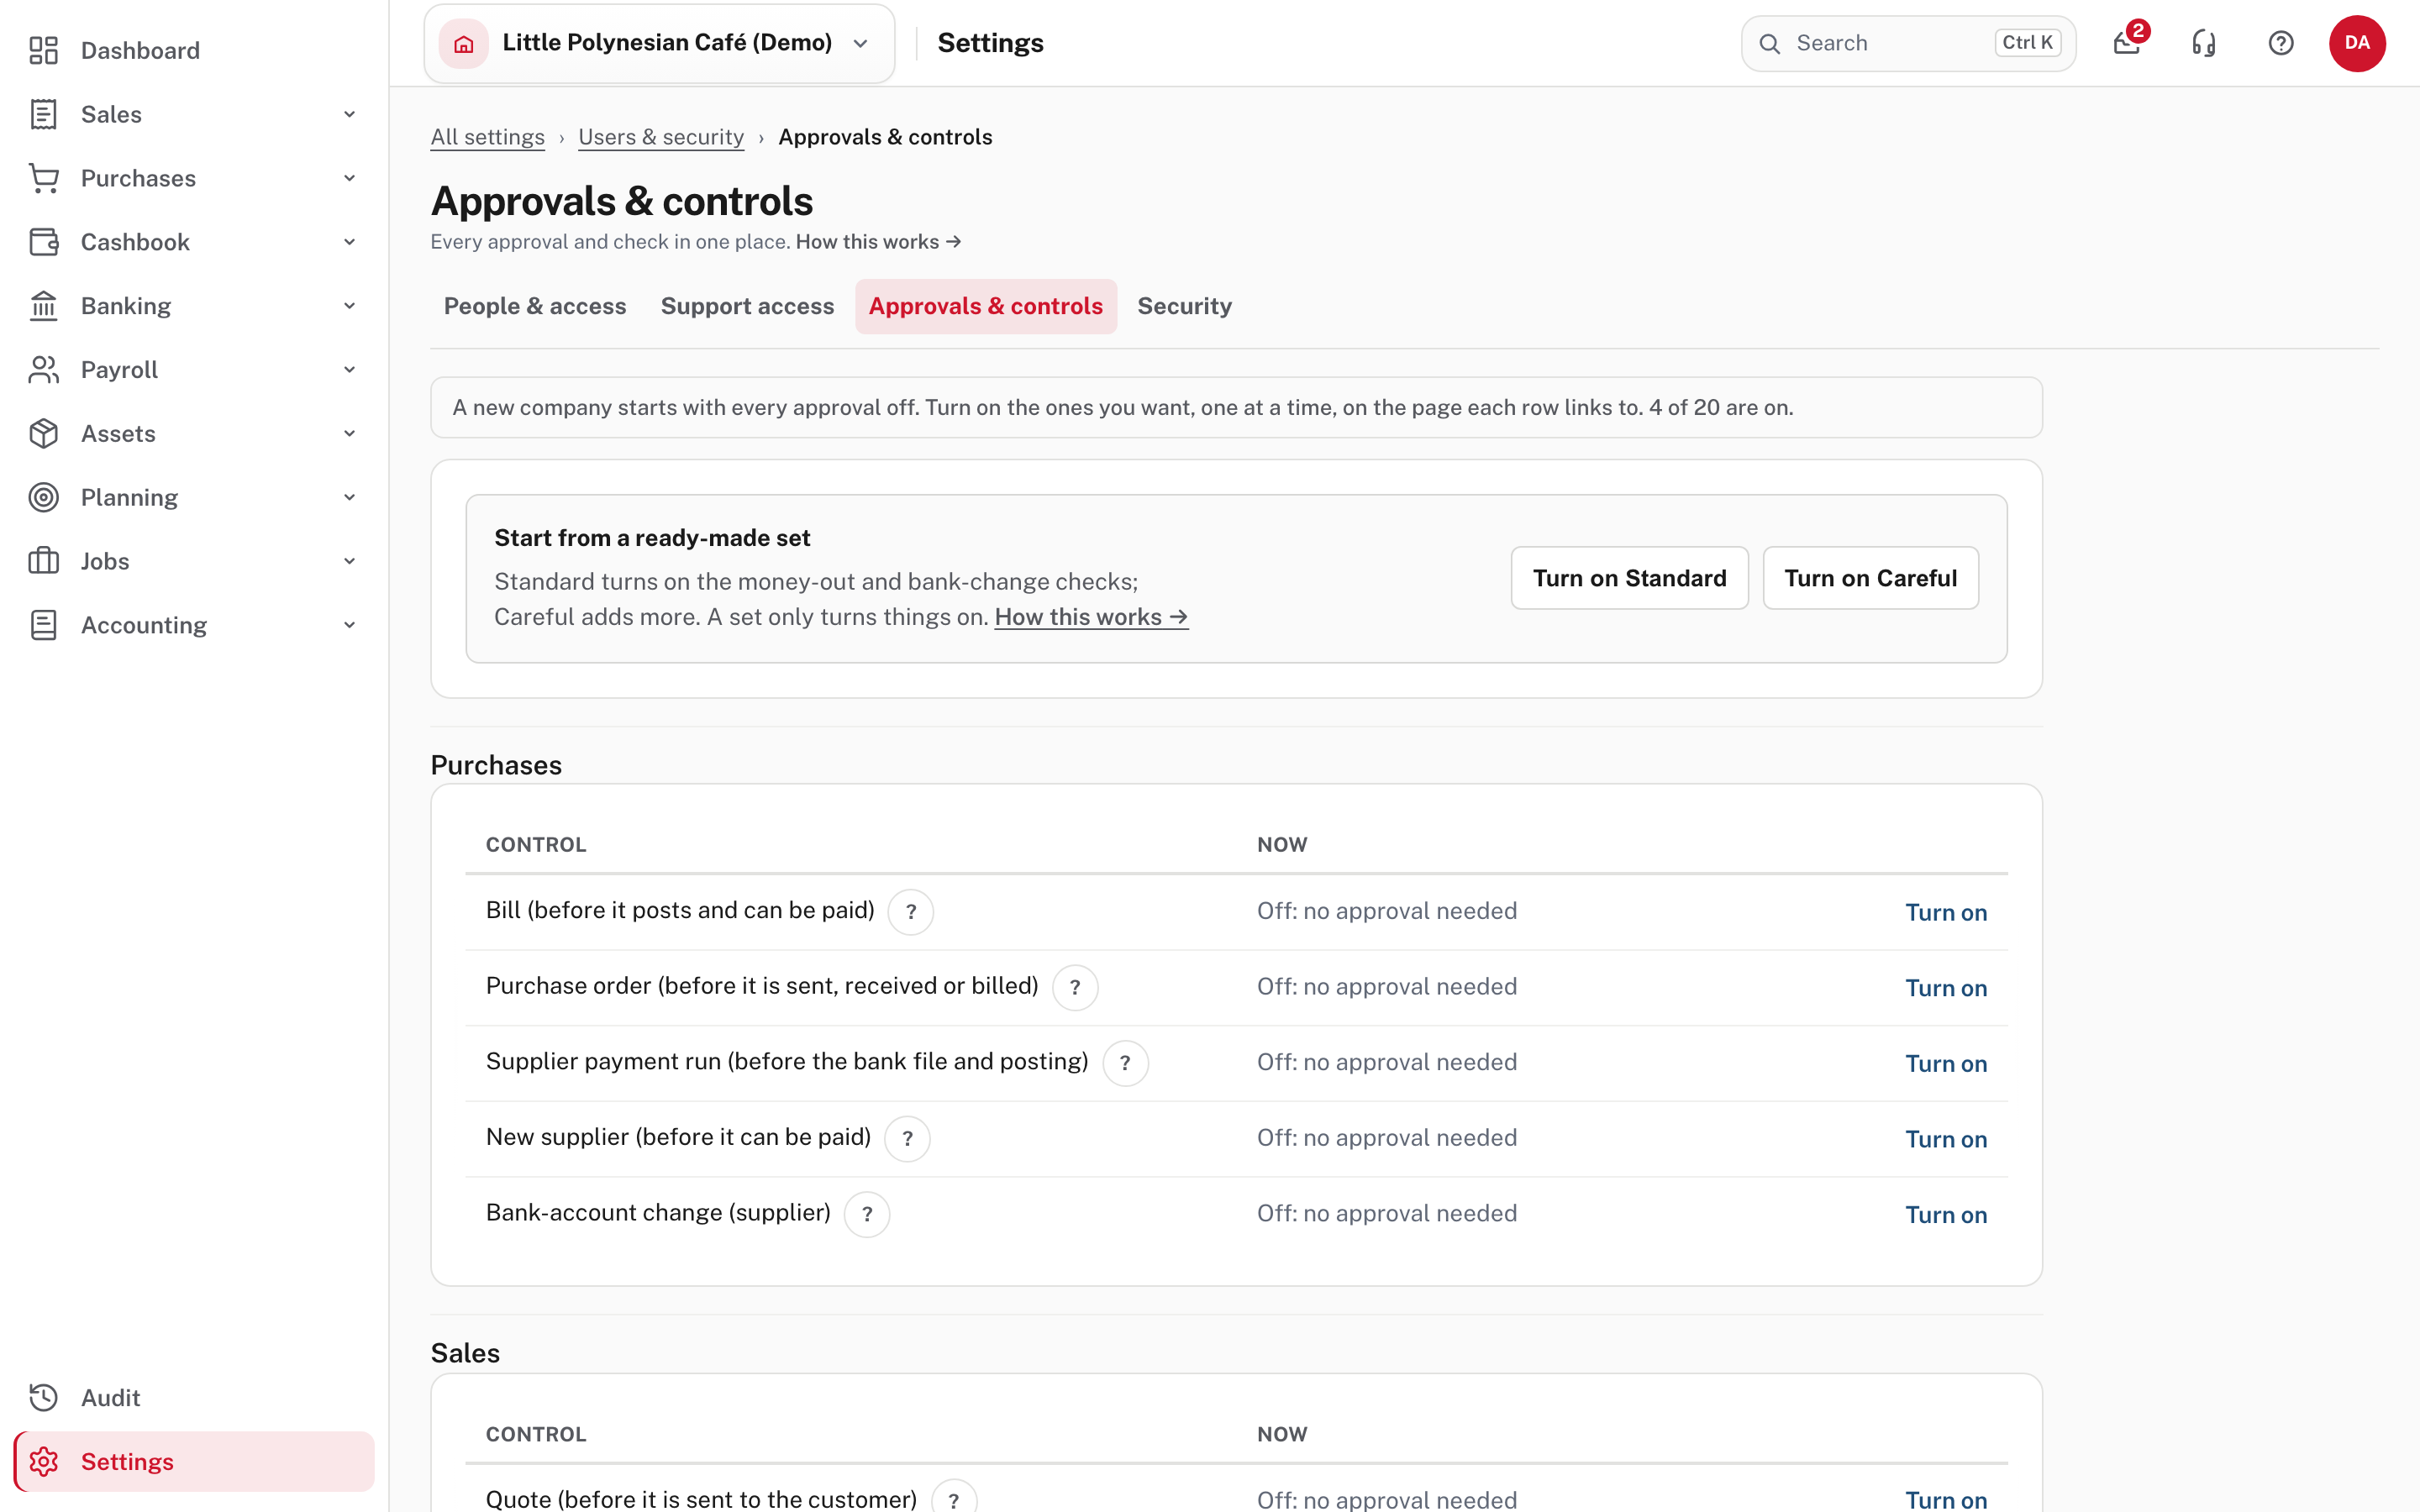Select the Approvals & controls tab
The image size is (2420, 1512).
[985, 306]
